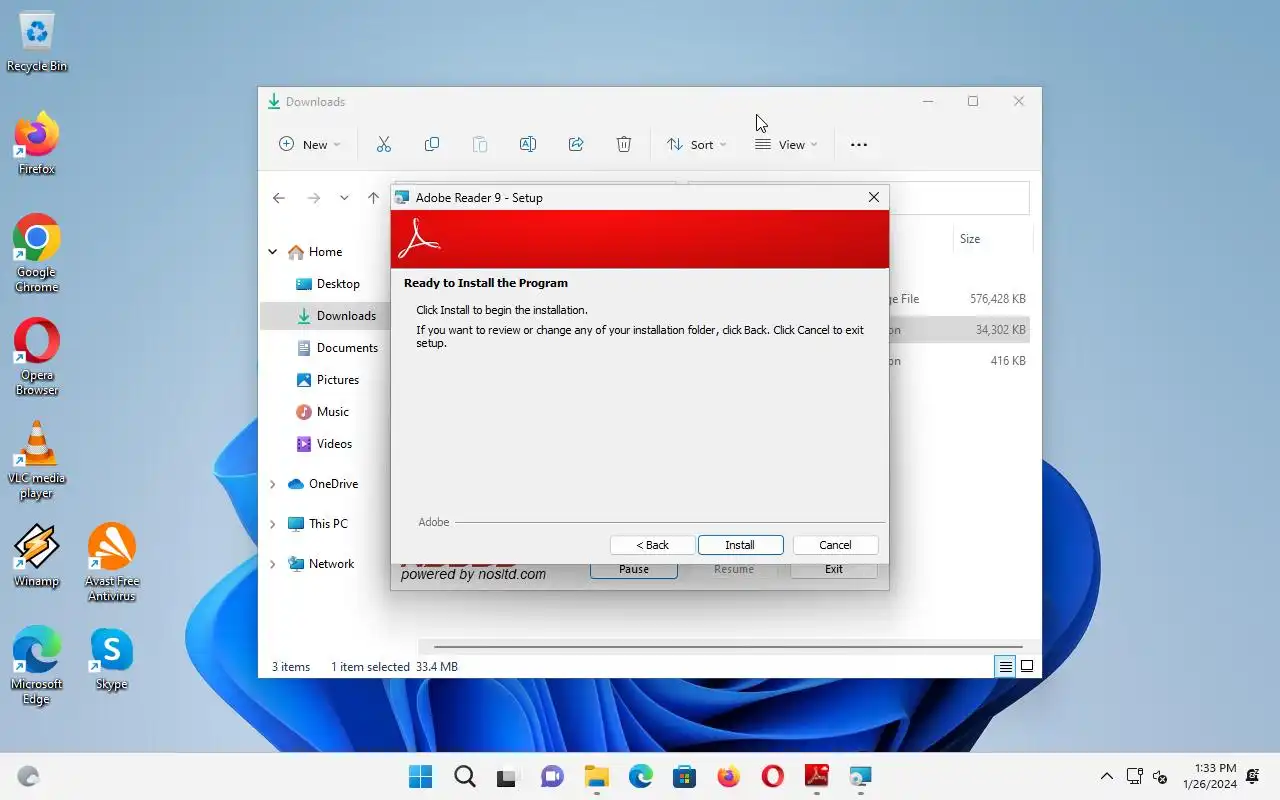Cut the selected file in Explorer
Image resolution: width=1280 pixels, height=800 pixels.
tap(384, 144)
